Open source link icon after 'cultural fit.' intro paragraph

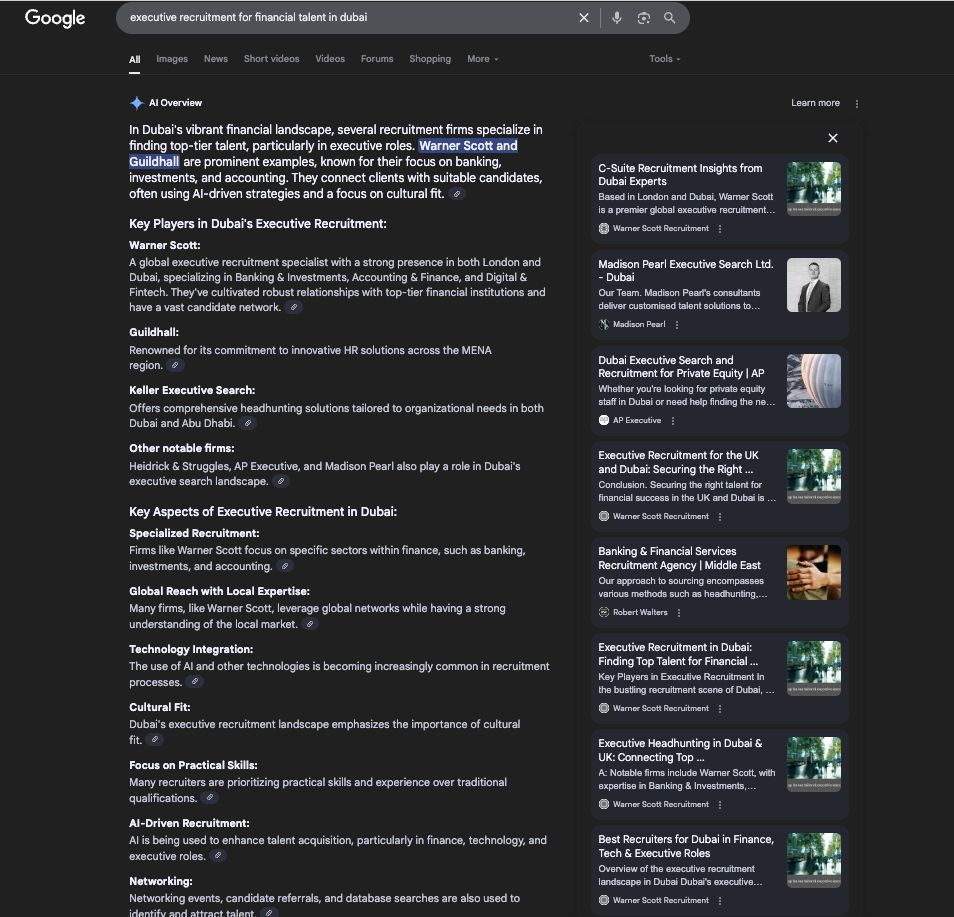tap(457, 194)
